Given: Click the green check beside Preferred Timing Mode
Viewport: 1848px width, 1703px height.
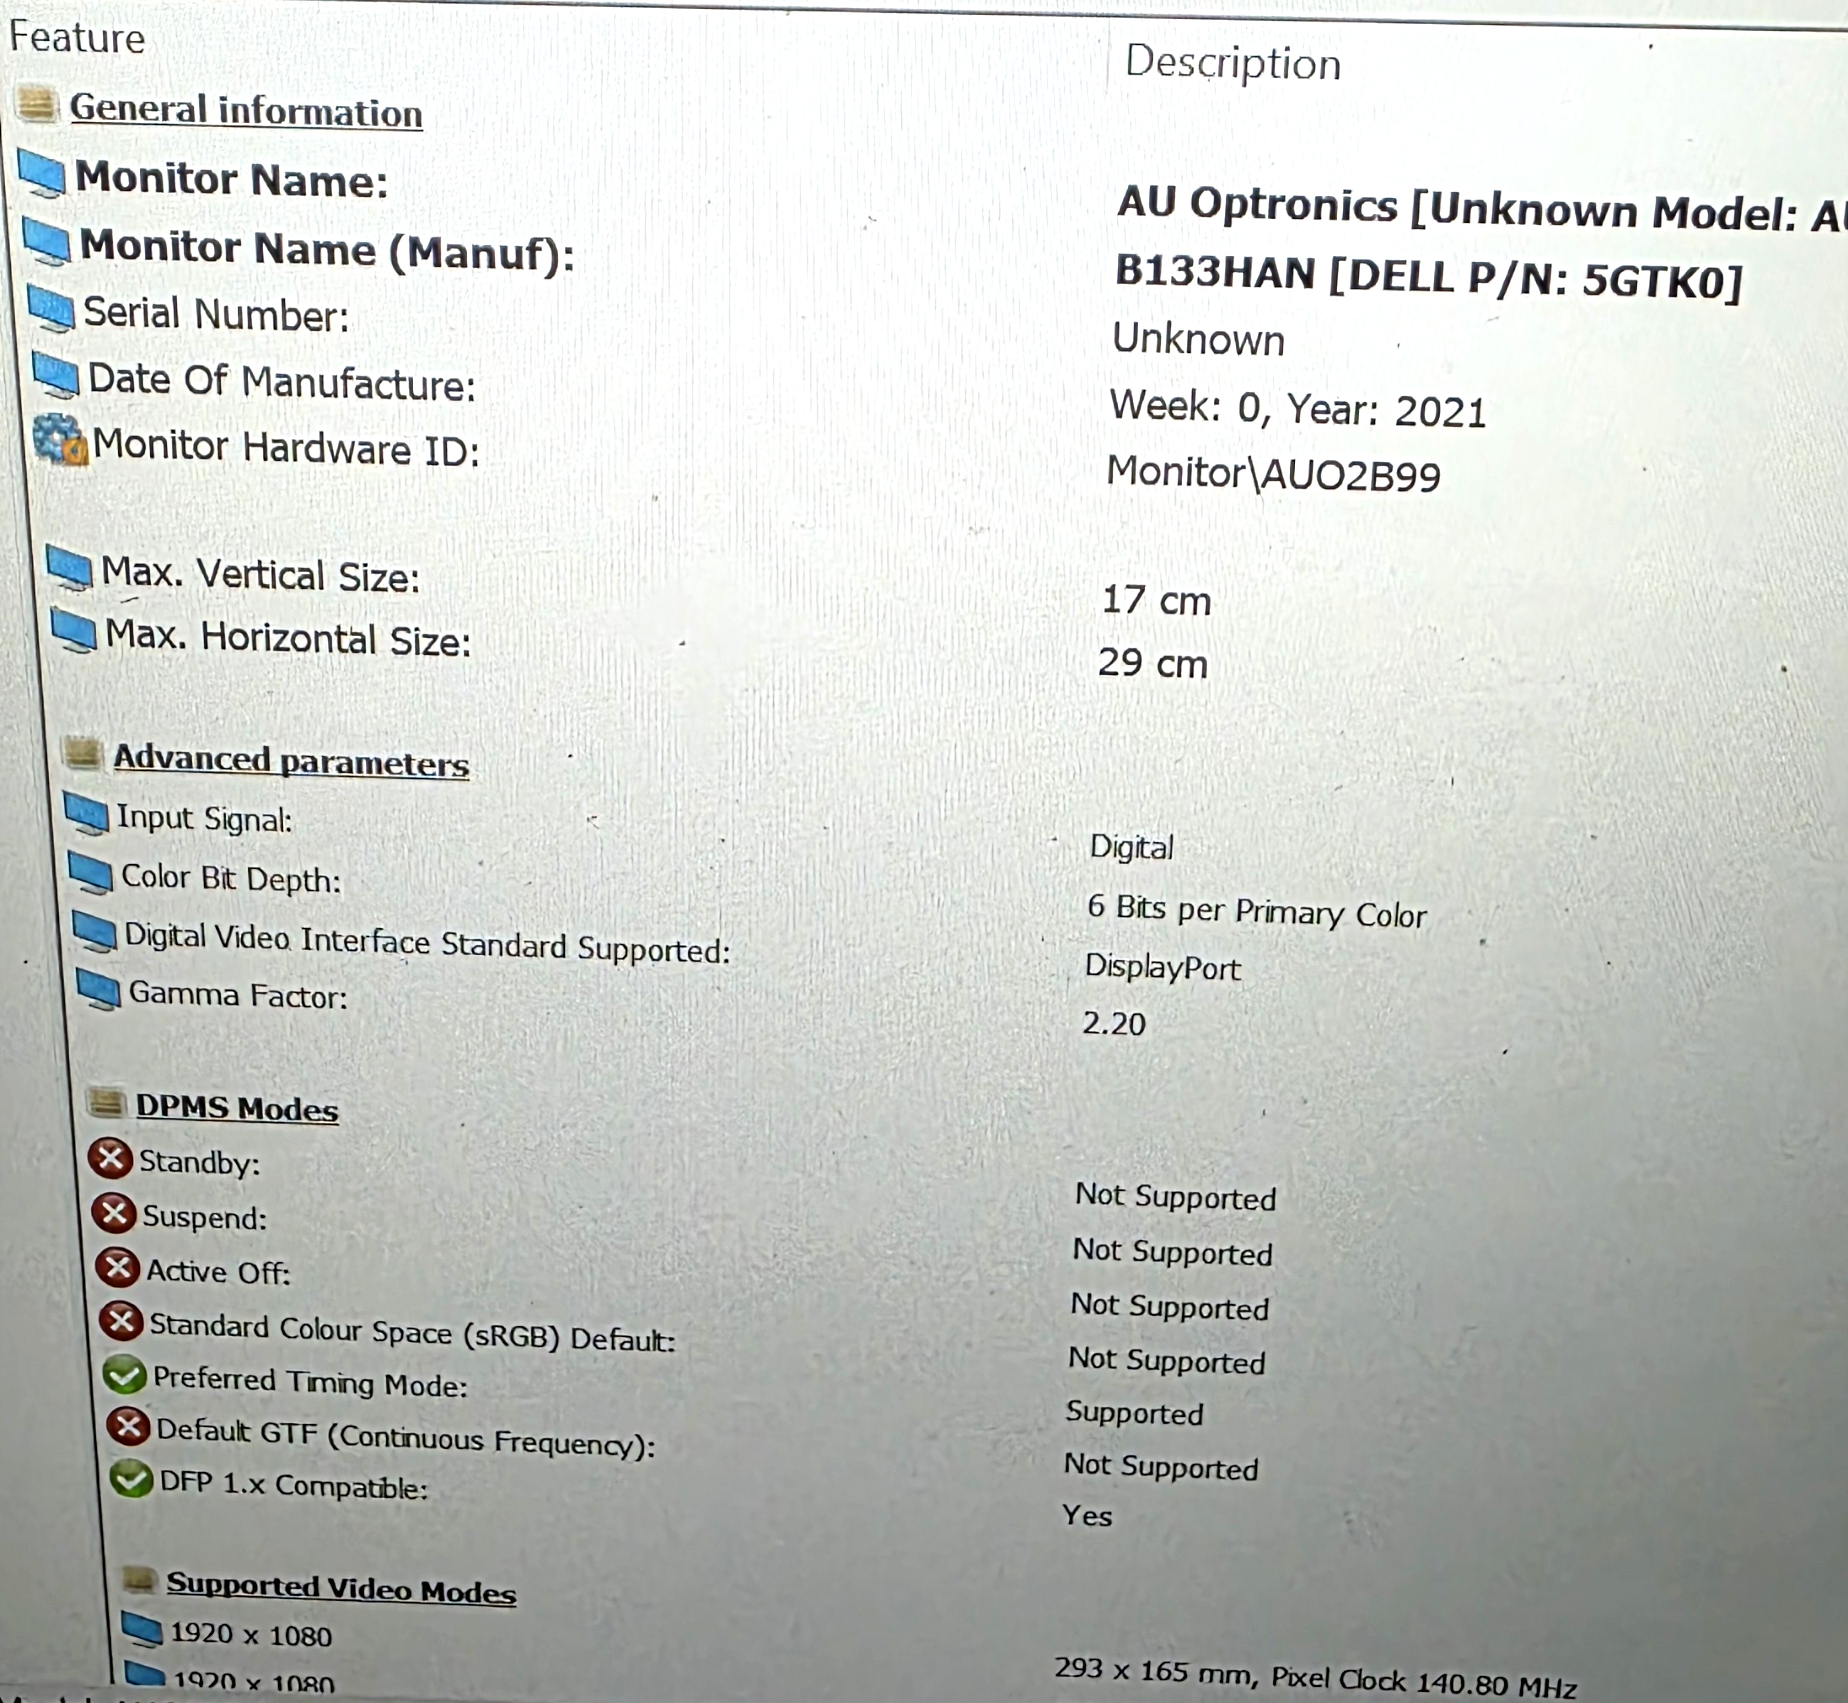Looking at the screenshot, I should [x=126, y=1375].
